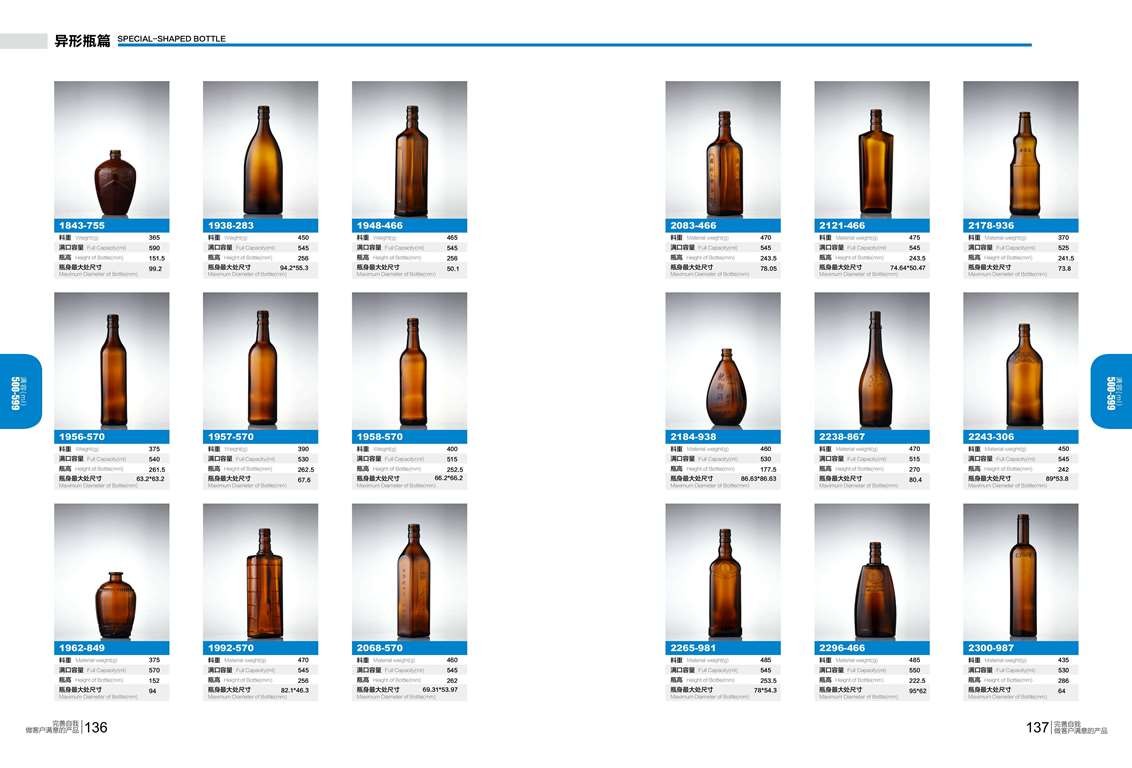Select the 2265-981 bottle image
This screenshot has width=1132, height=768.
click(723, 572)
